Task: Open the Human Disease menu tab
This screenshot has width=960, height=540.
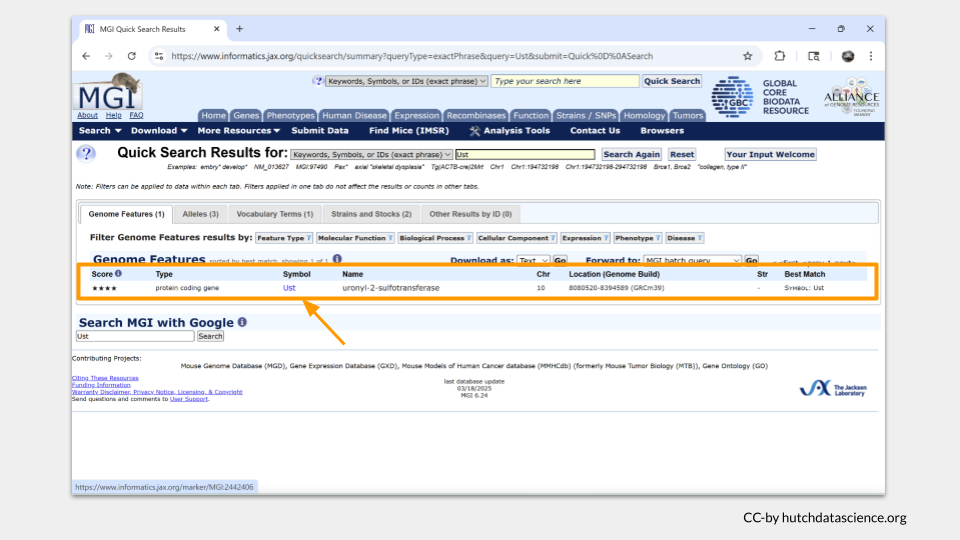Action: [x=354, y=115]
